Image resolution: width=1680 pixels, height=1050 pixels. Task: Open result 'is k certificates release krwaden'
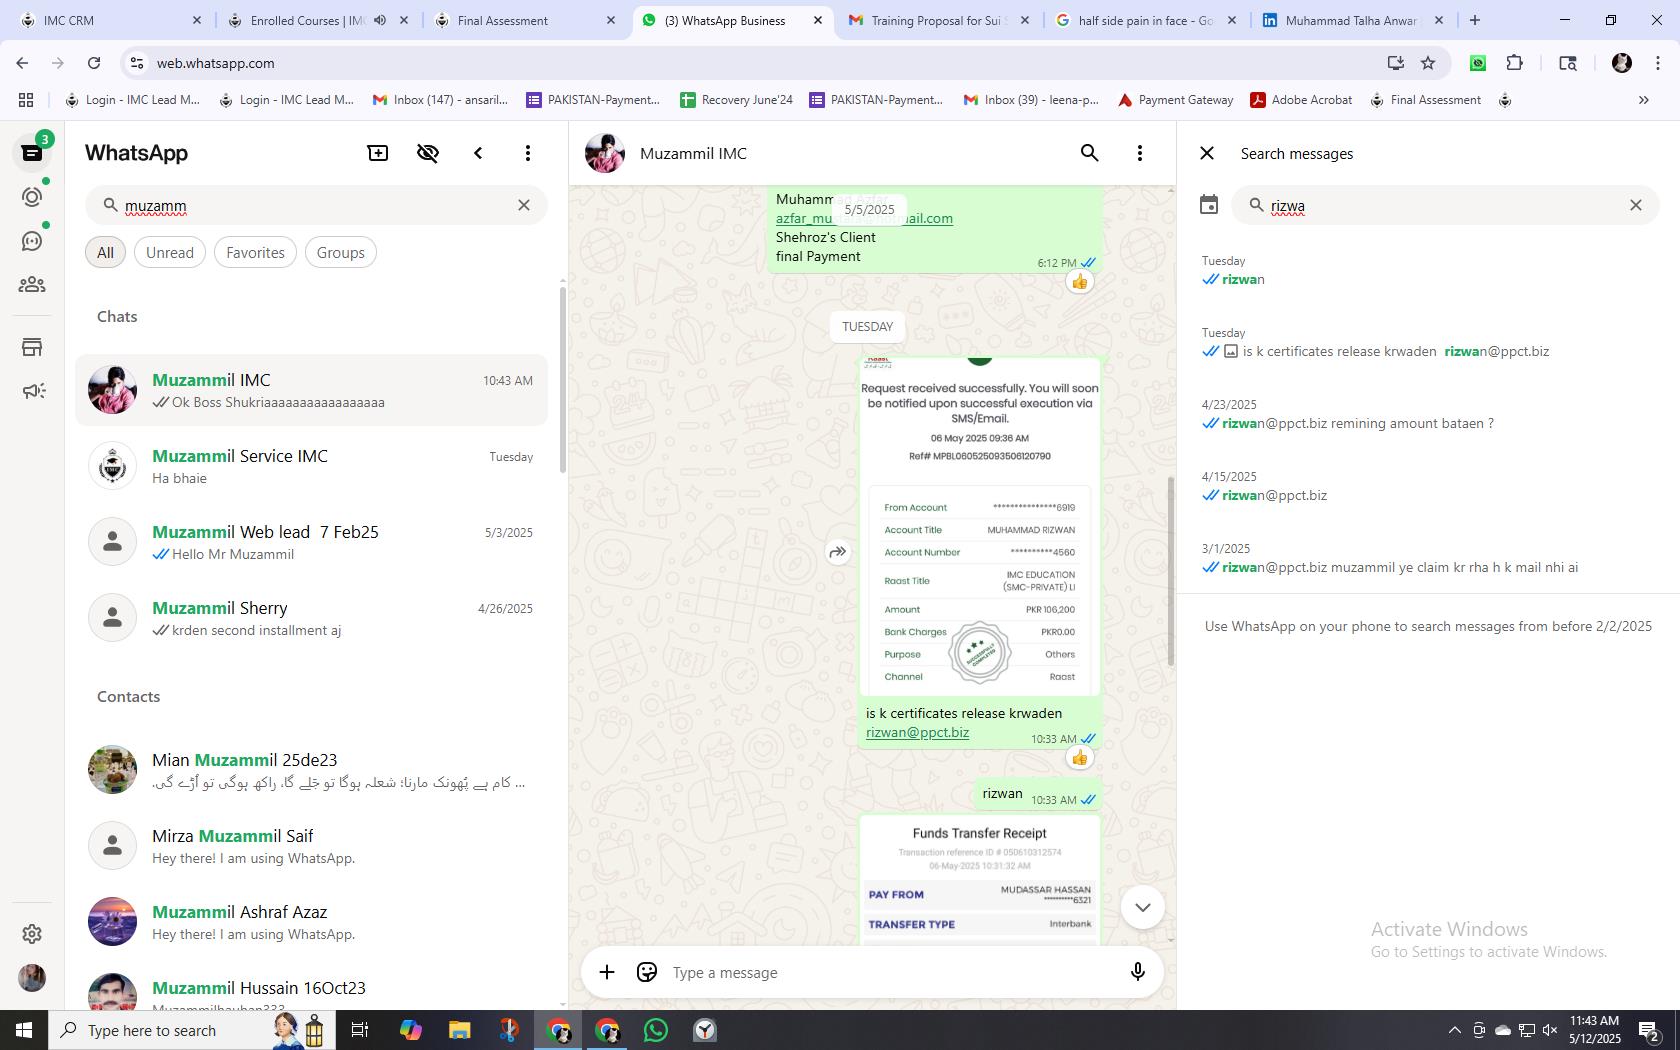pyautogui.click(x=1428, y=342)
